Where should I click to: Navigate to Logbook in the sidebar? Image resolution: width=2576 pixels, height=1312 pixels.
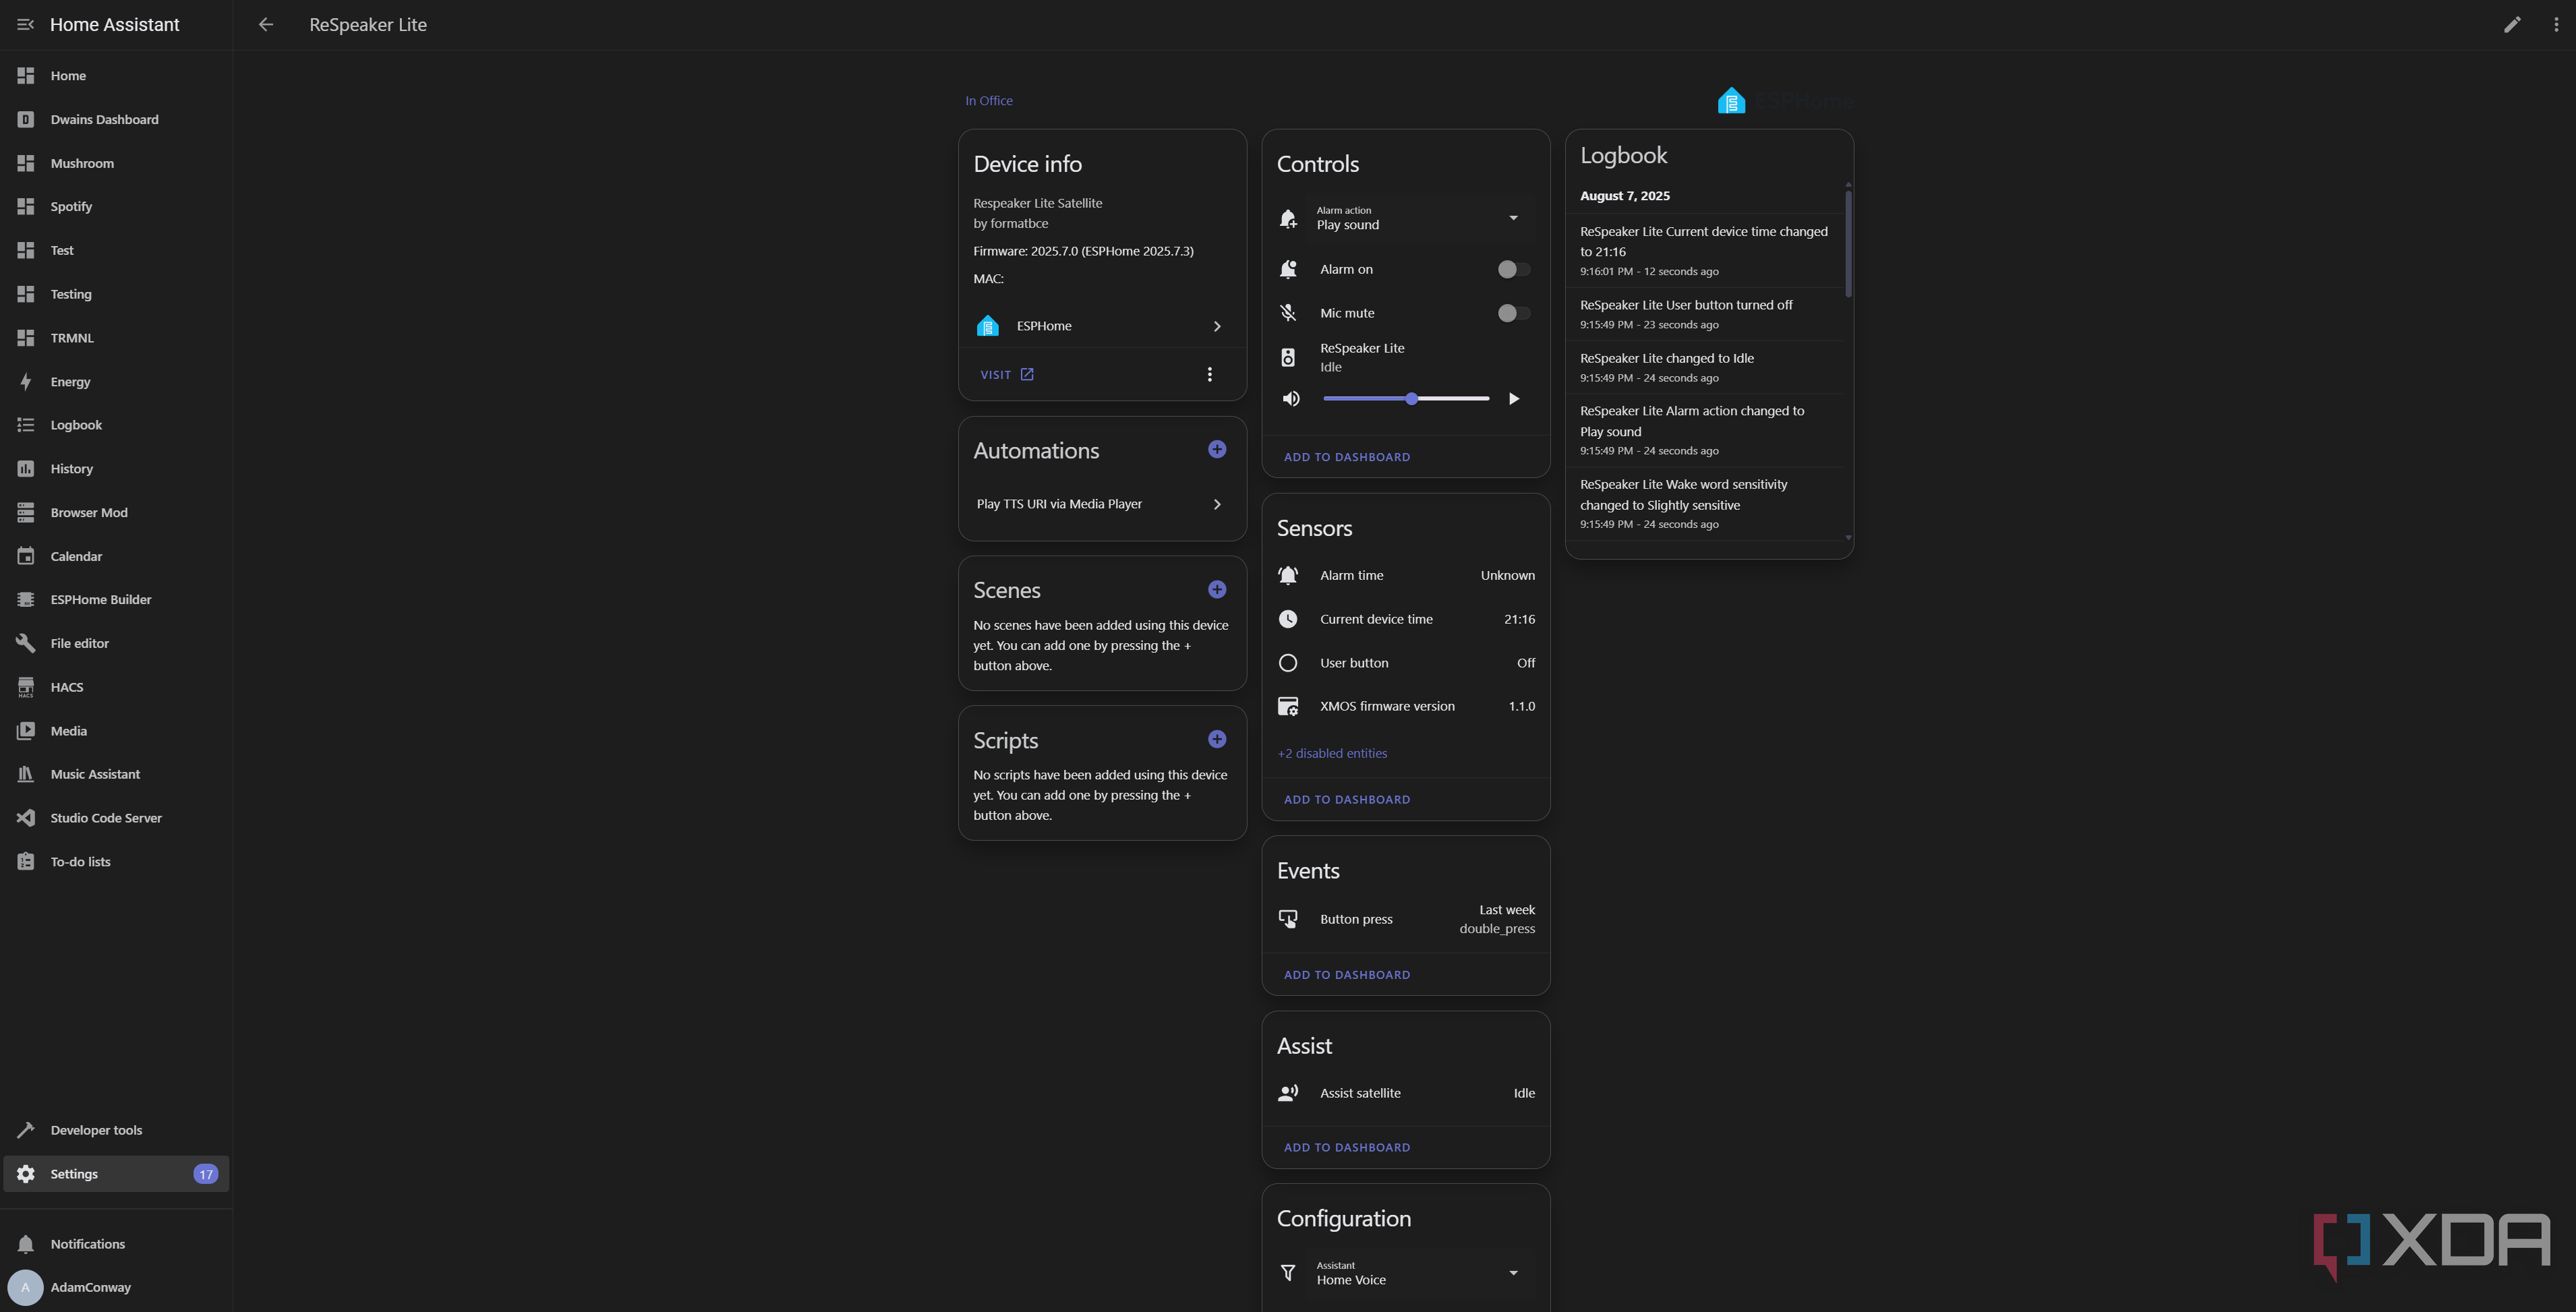tap(116, 425)
